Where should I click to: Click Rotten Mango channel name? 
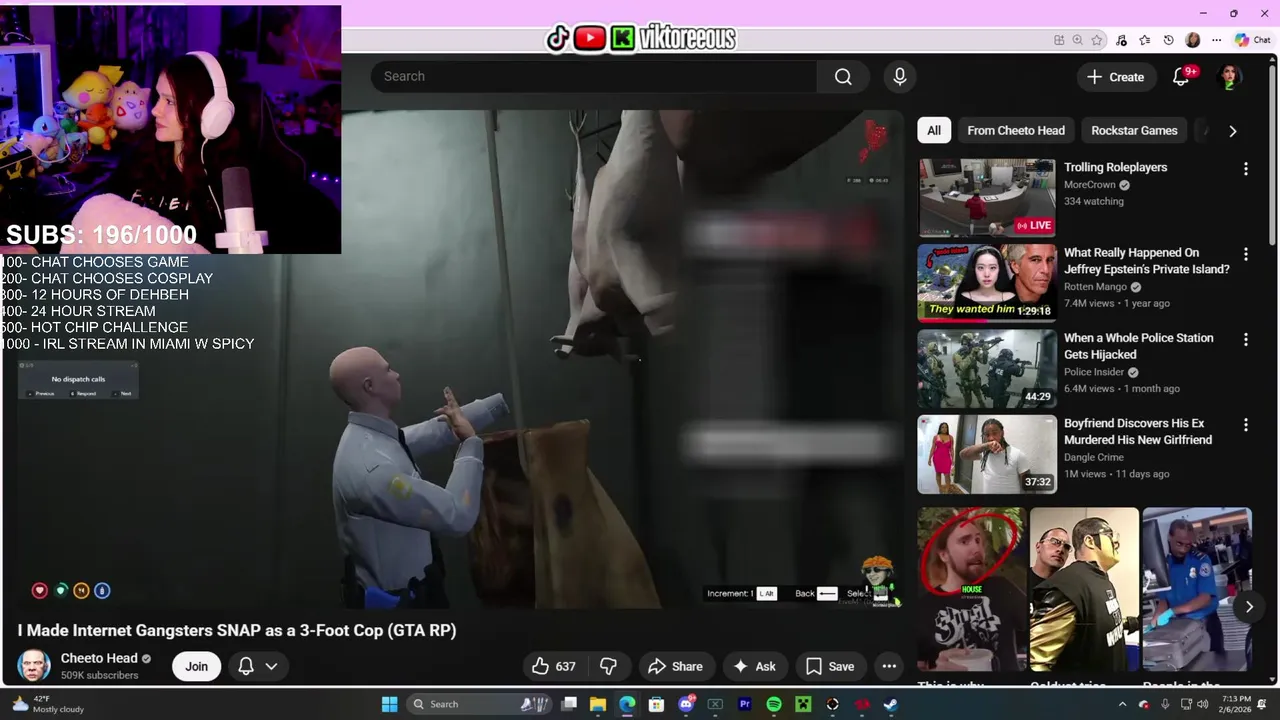(1095, 287)
